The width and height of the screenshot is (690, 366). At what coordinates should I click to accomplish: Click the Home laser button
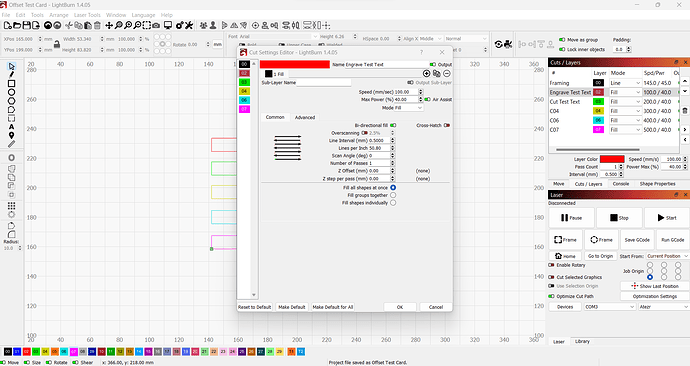coord(565,256)
